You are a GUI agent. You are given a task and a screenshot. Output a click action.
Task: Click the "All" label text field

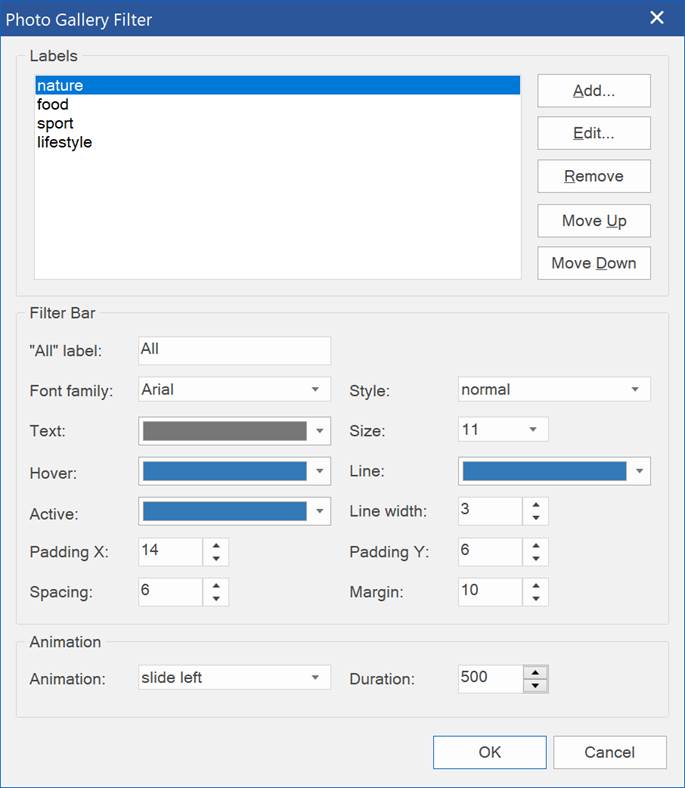point(235,350)
